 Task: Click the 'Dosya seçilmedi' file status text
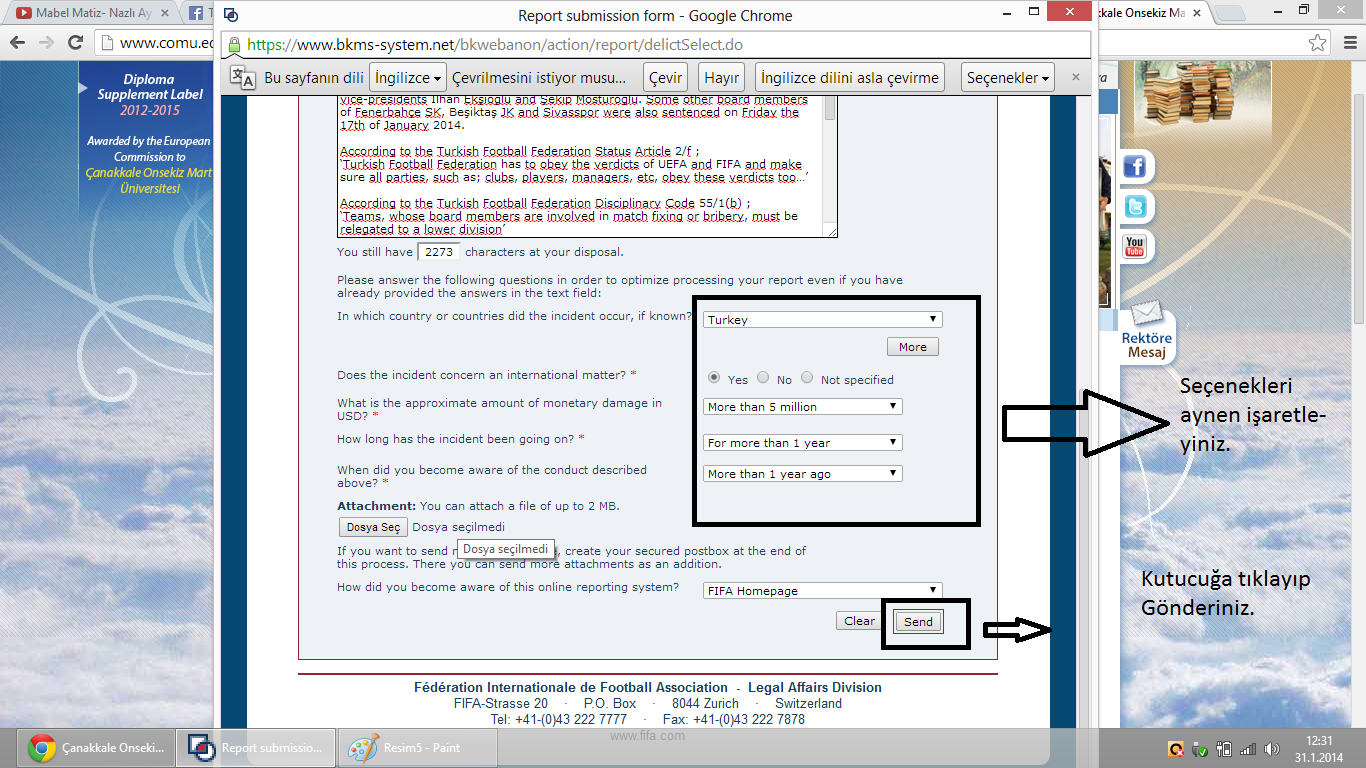point(458,527)
